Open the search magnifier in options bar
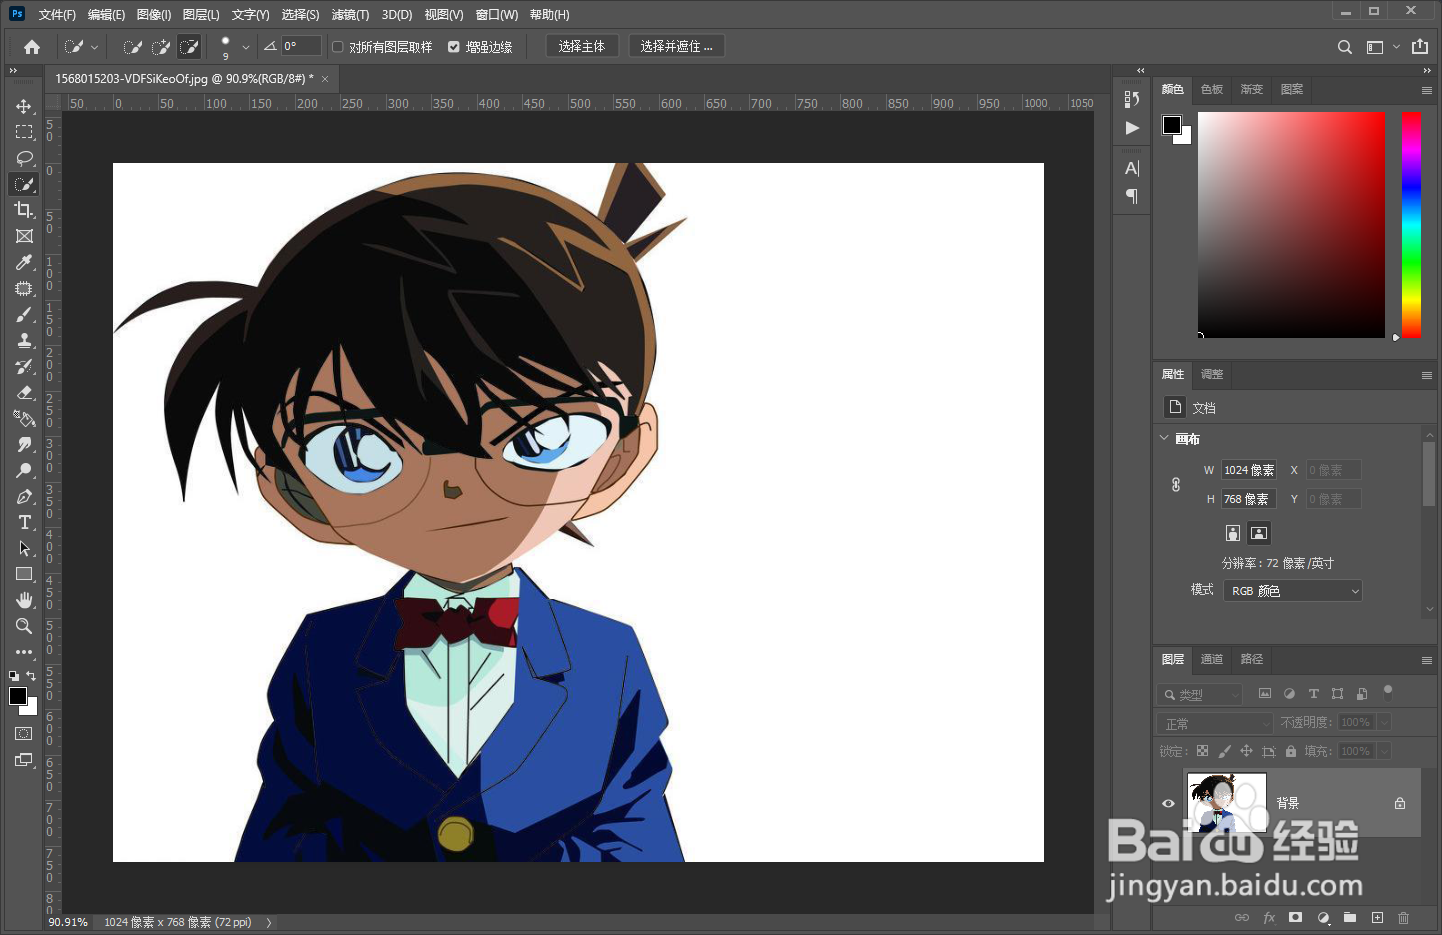Image resolution: width=1442 pixels, height=935 pixels. click(1345, 47)
